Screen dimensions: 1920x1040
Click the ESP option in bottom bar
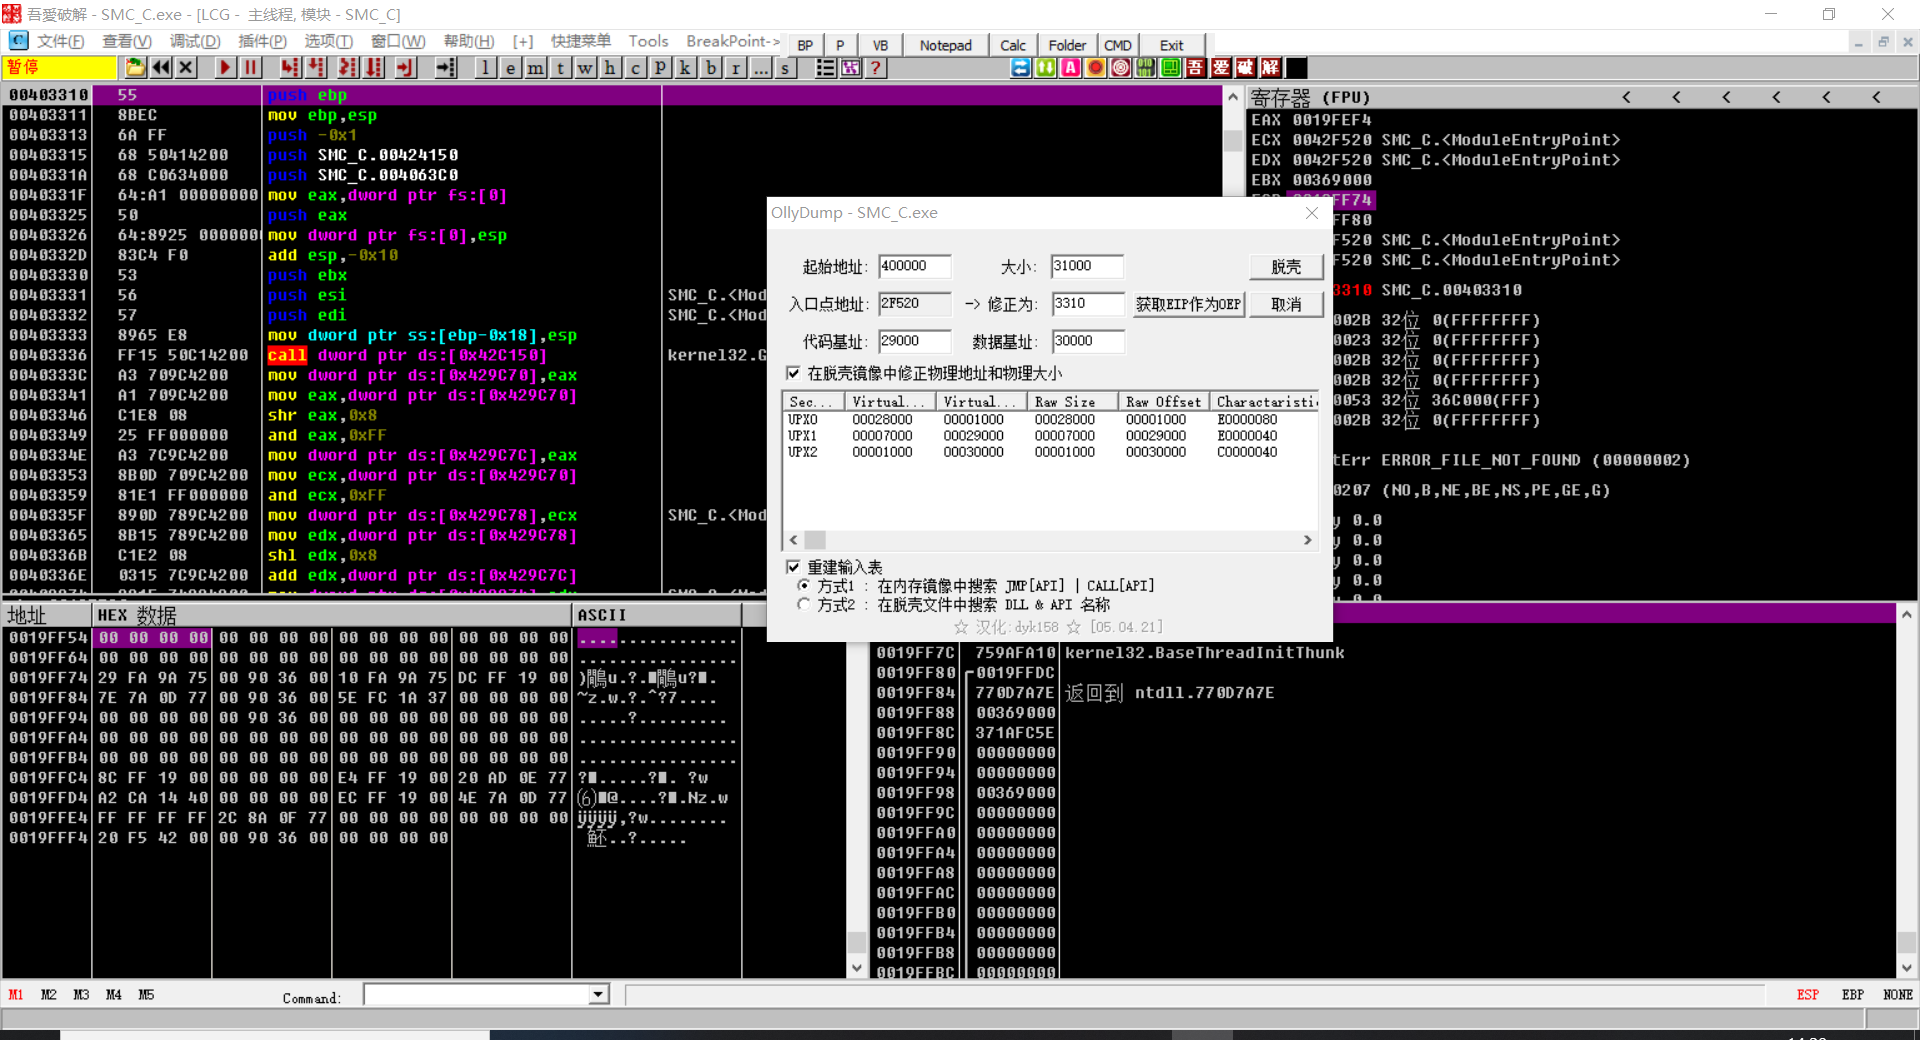(x=1808, y=995)
